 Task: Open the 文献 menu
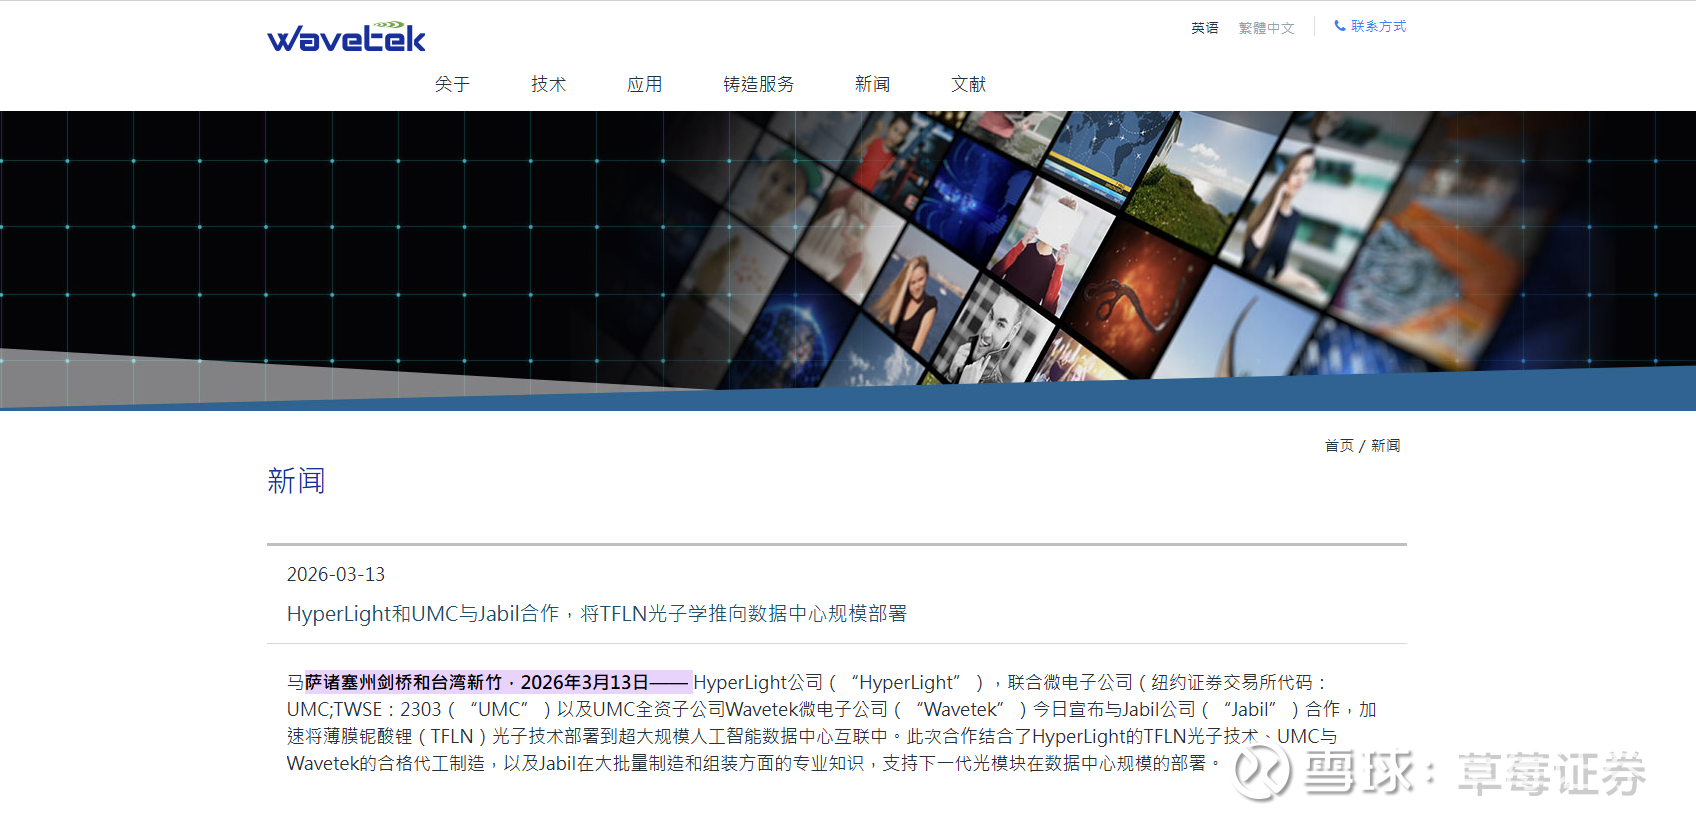[x=968, y=84]
